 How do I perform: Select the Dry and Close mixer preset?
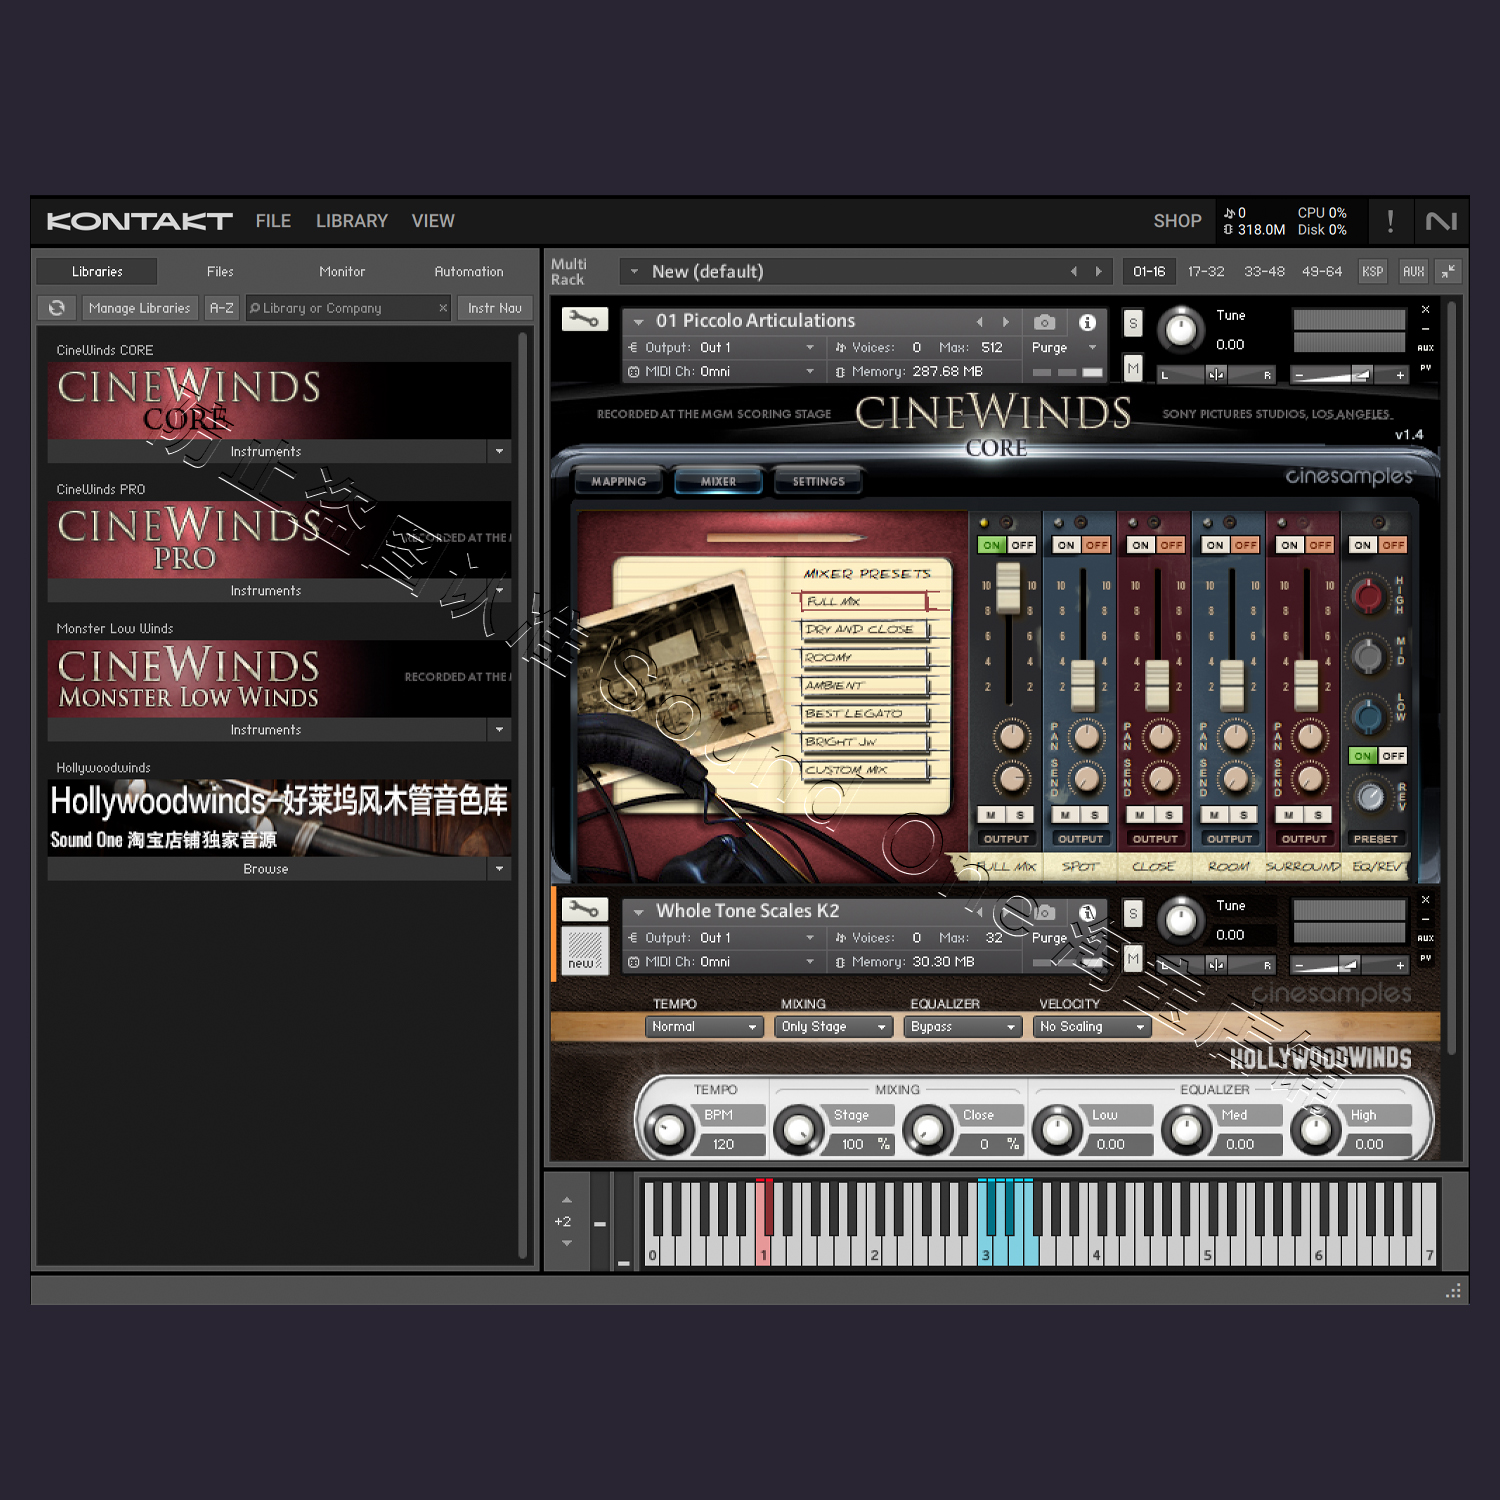coord(863,629)
